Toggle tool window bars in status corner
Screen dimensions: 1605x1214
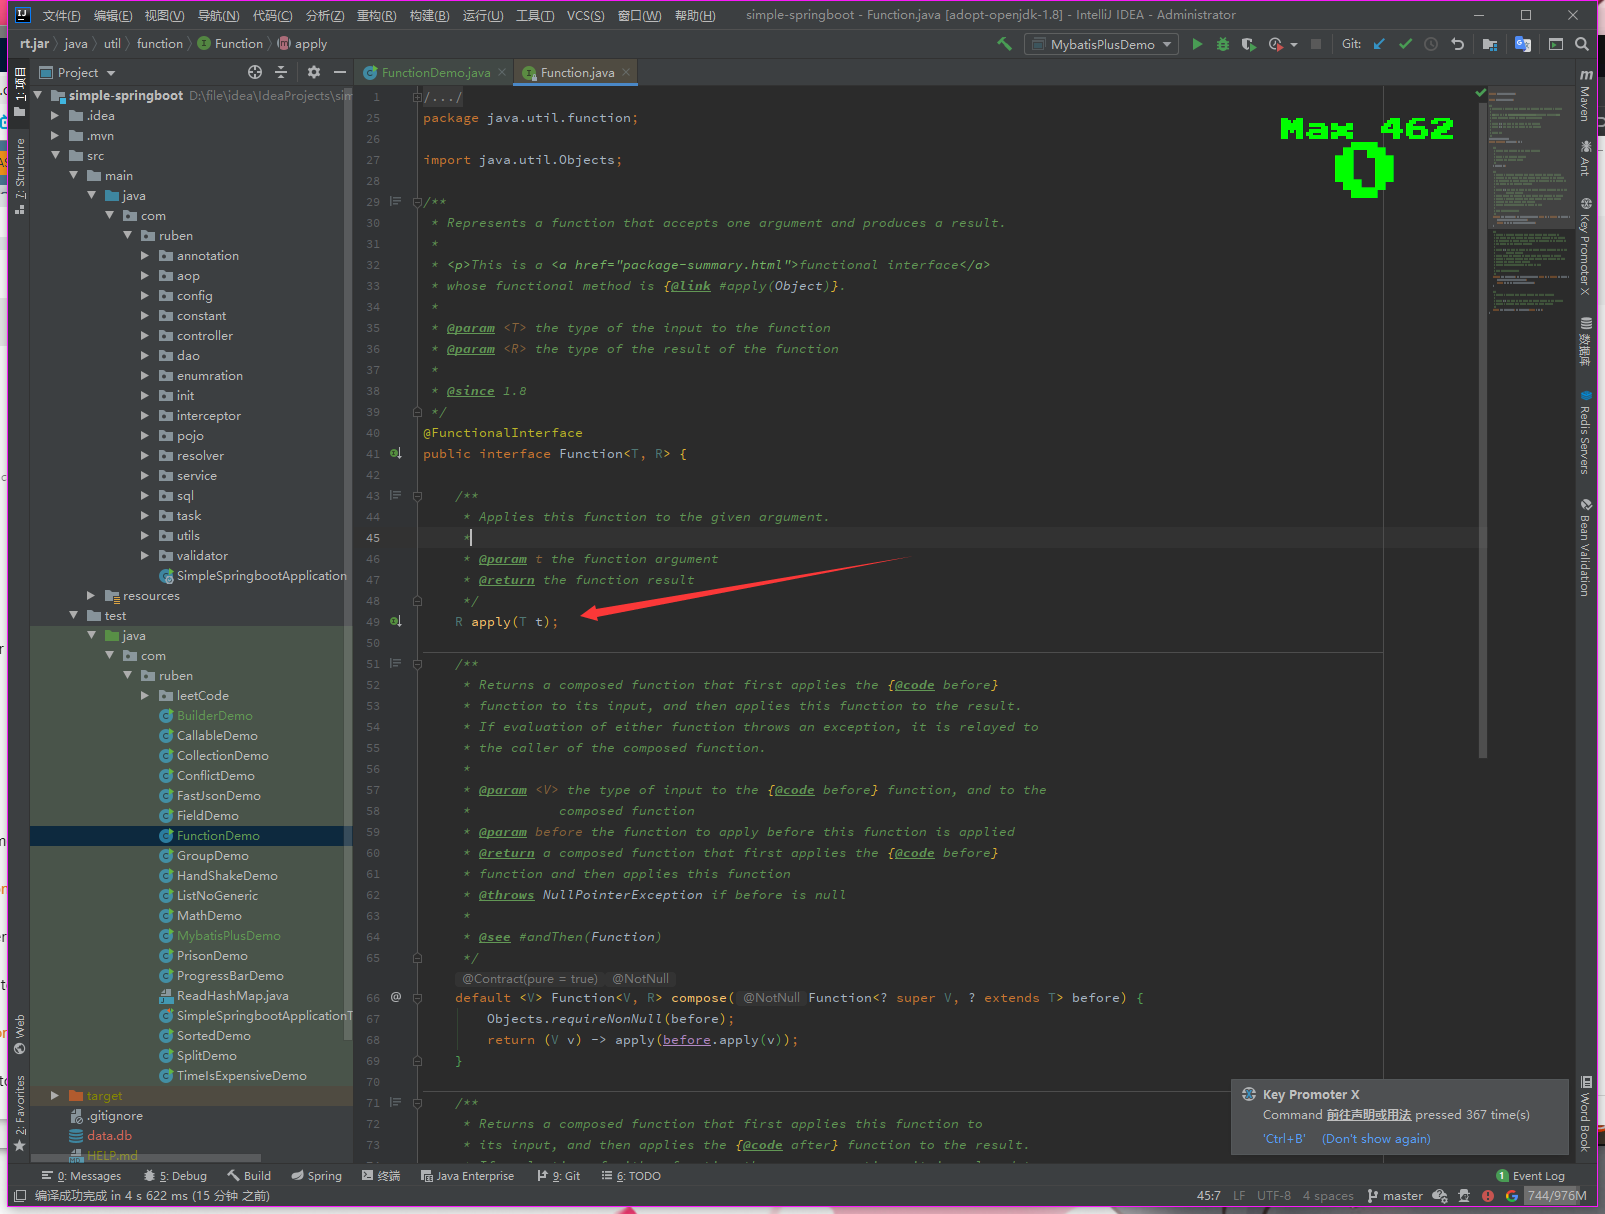coord(20,1196)
